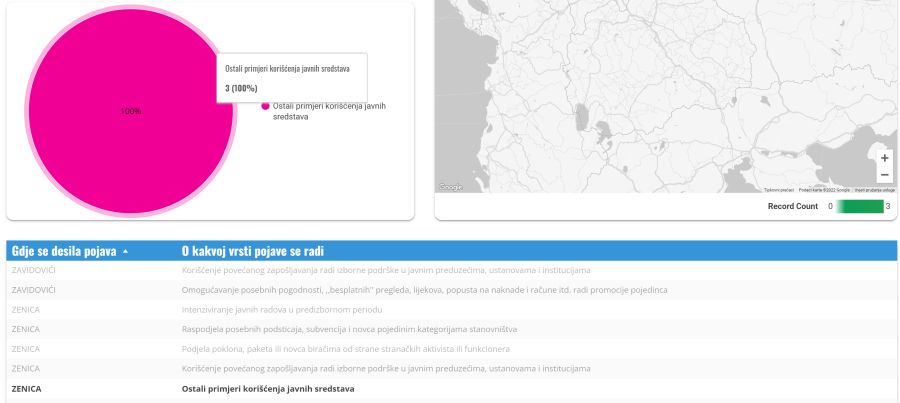The width and height of the screenshot is (900, 403).
Task: Zoom out on the map
Action: (x=884, y=175)
